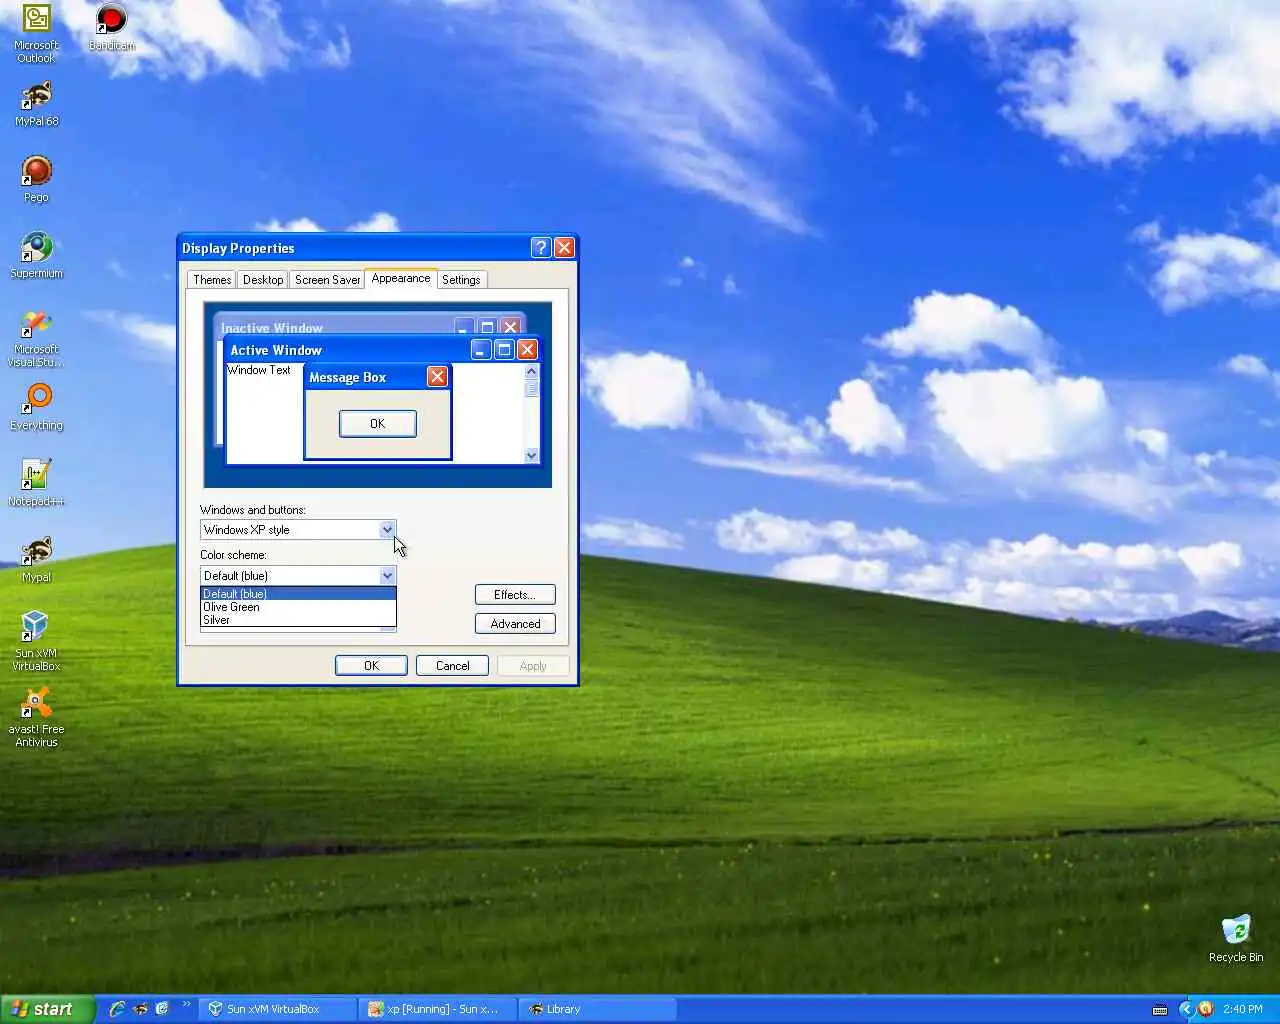1280x1024 pixels.
Task: Switch to the Settings tab
Action: pos(461,280)
